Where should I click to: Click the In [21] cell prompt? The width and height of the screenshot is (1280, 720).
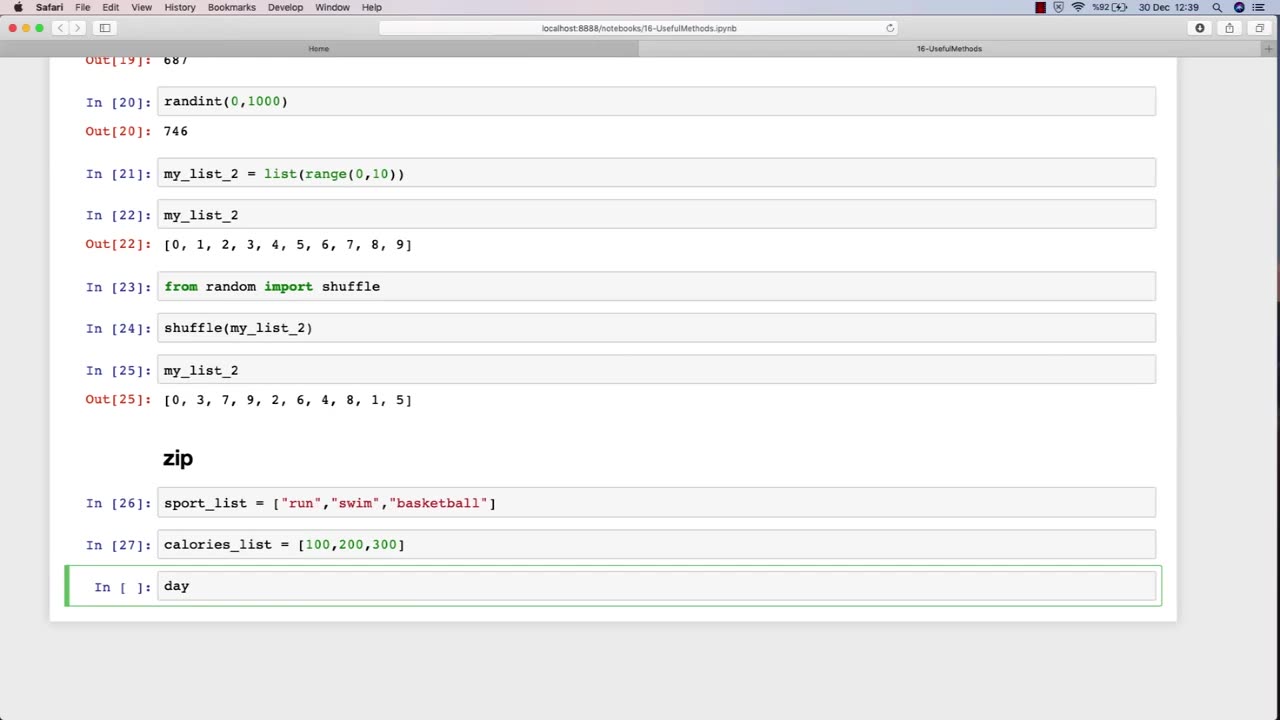click(x=118, y=174)
